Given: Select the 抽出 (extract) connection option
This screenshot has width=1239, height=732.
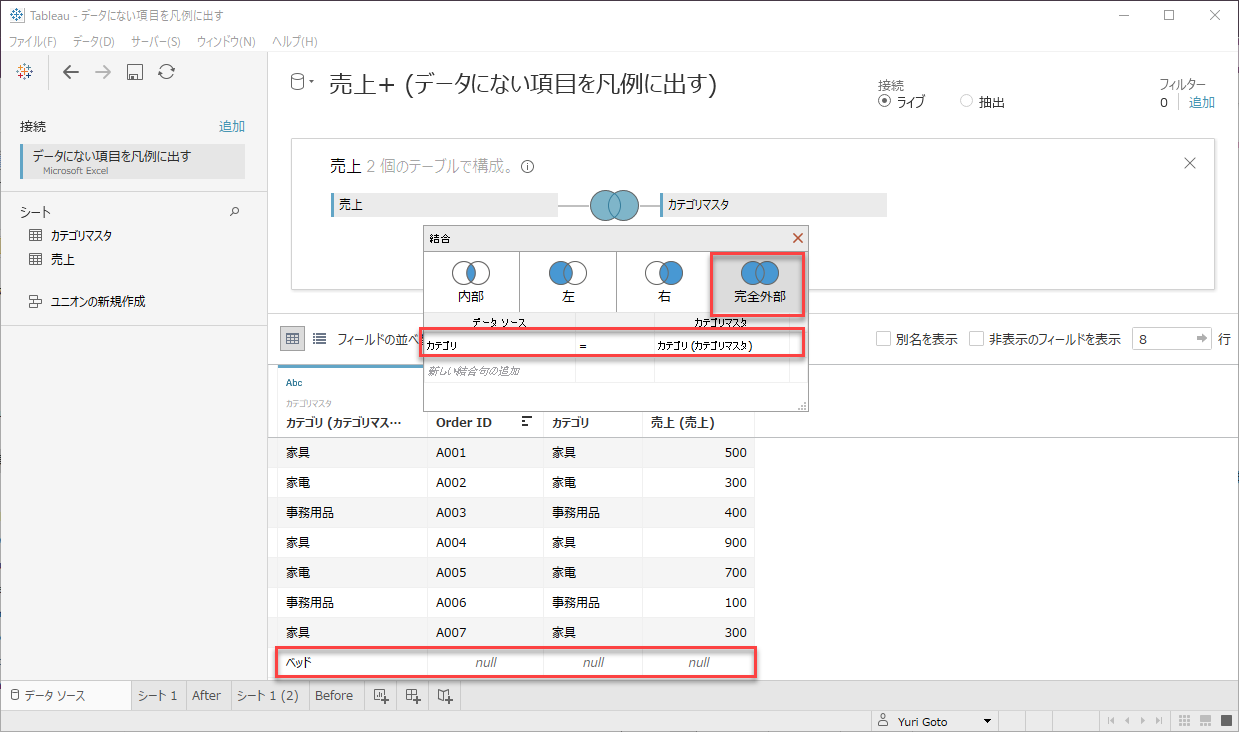Looking at the screenshot, I should click(x=966, y=102).
